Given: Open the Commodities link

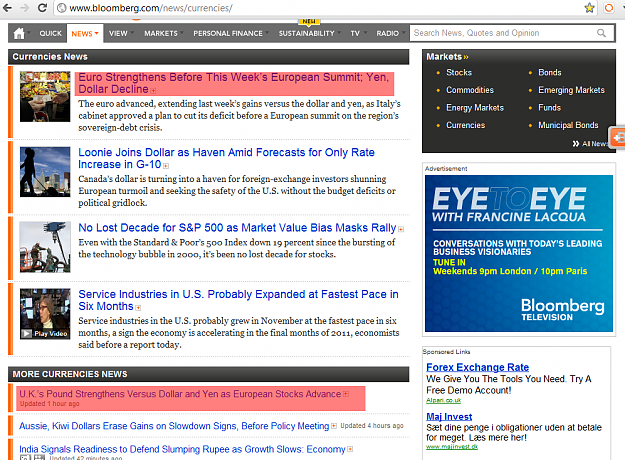Looking at the screenshot, I should 470,90.
